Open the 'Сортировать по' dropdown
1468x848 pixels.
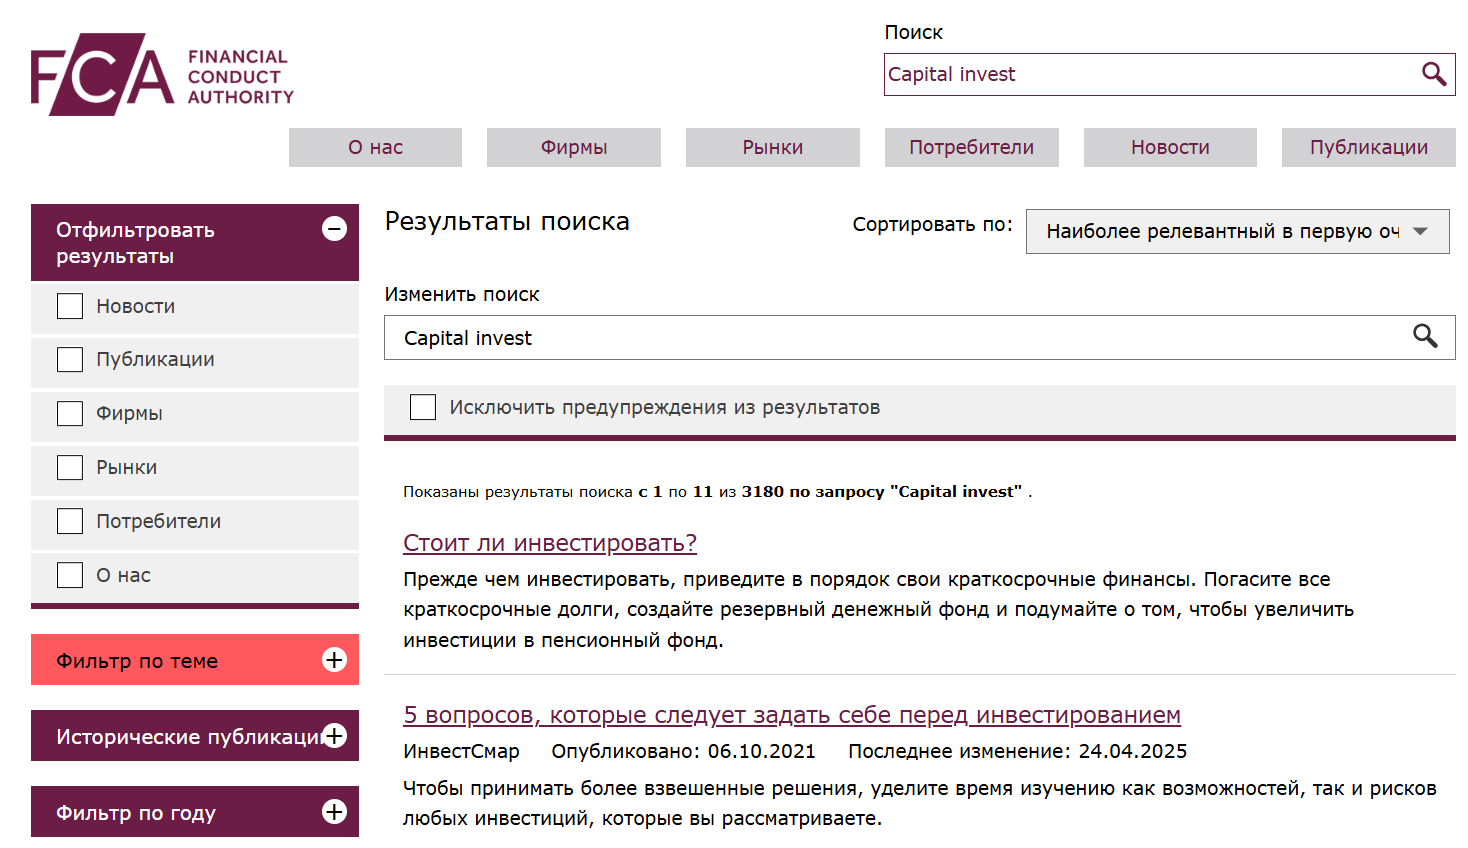pyautogui.click(x=1238, y=231)
